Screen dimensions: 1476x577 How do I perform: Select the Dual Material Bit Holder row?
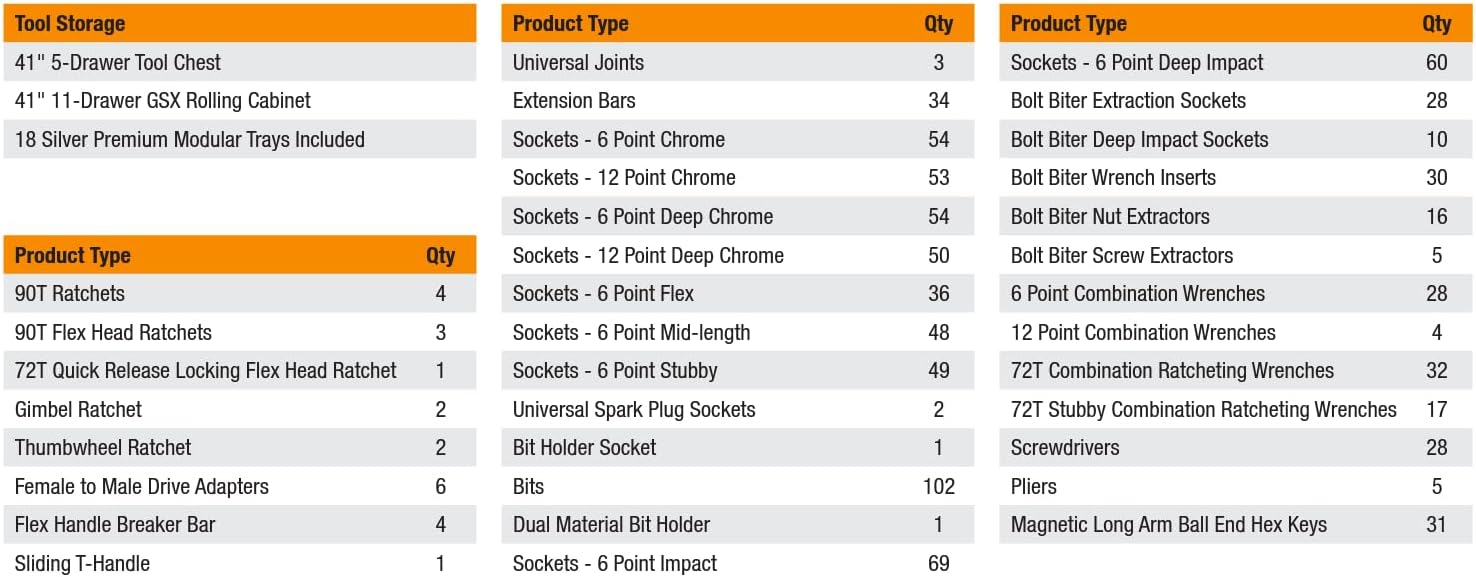pos(611,525)
